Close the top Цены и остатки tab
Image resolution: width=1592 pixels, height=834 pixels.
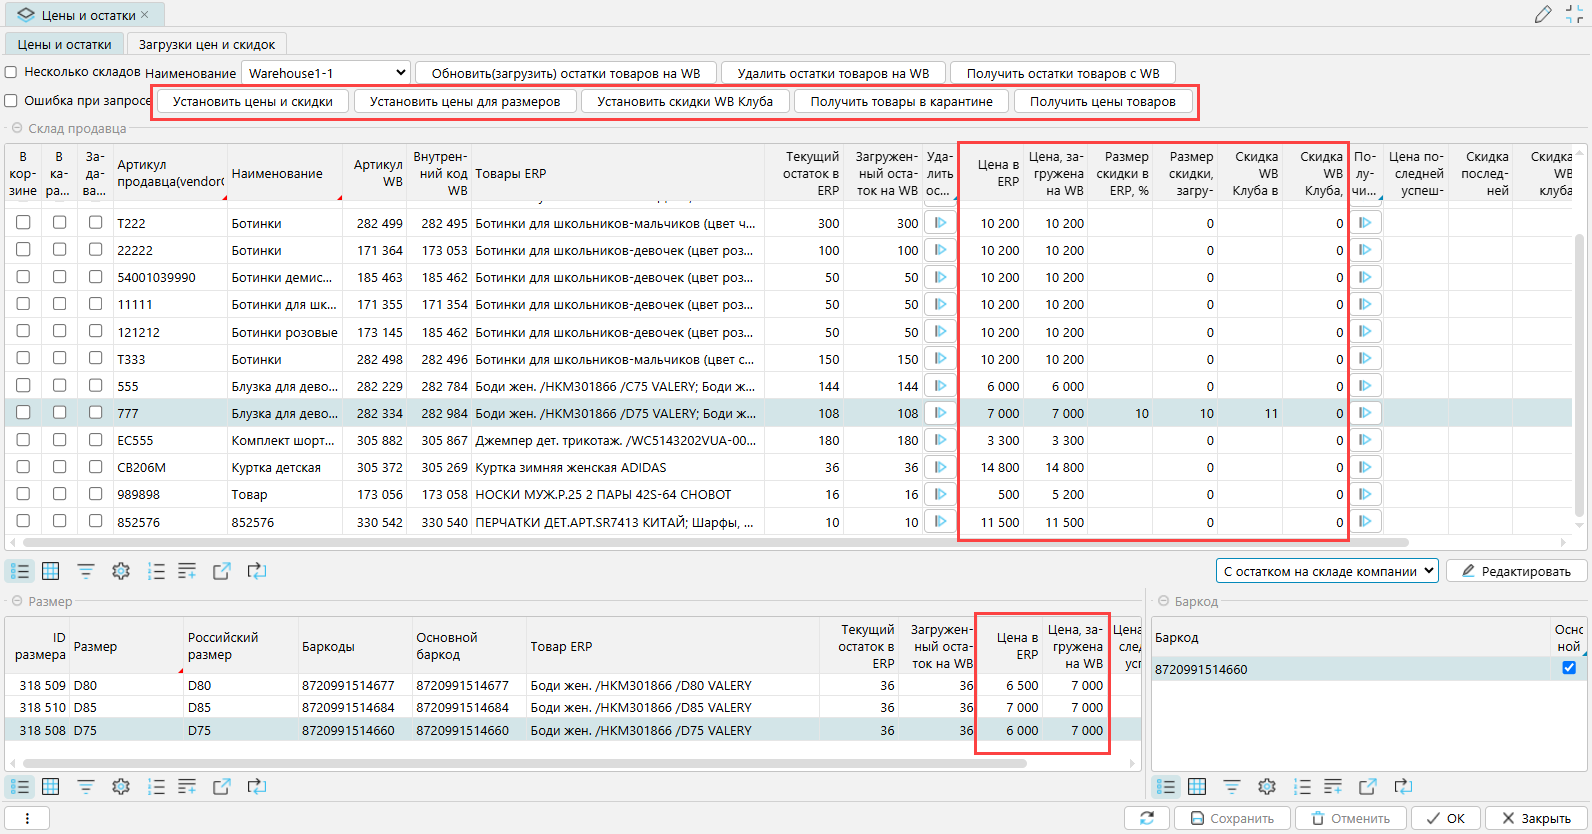145,15
